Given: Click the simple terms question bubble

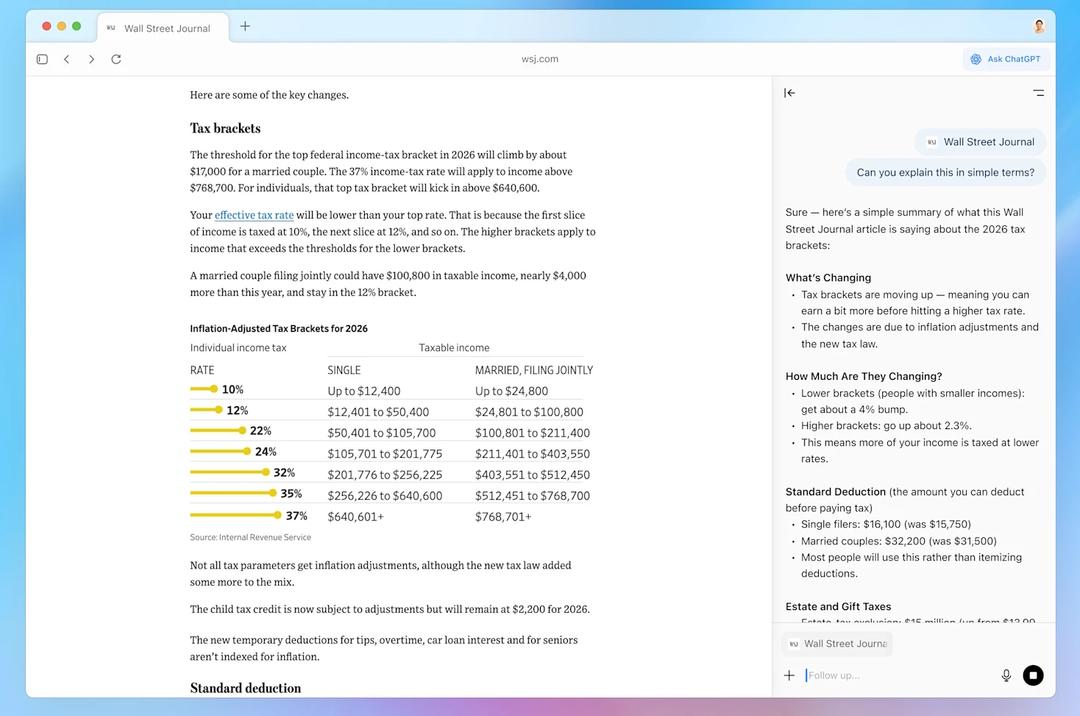Looking at the screenshot, I should point(945,172).
